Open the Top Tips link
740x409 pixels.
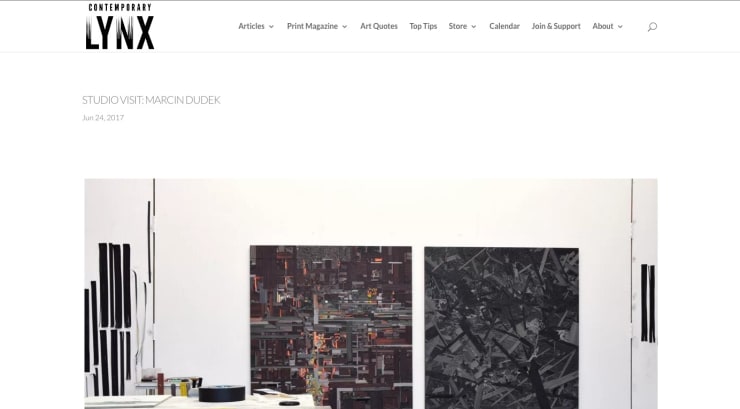[423, 26]
